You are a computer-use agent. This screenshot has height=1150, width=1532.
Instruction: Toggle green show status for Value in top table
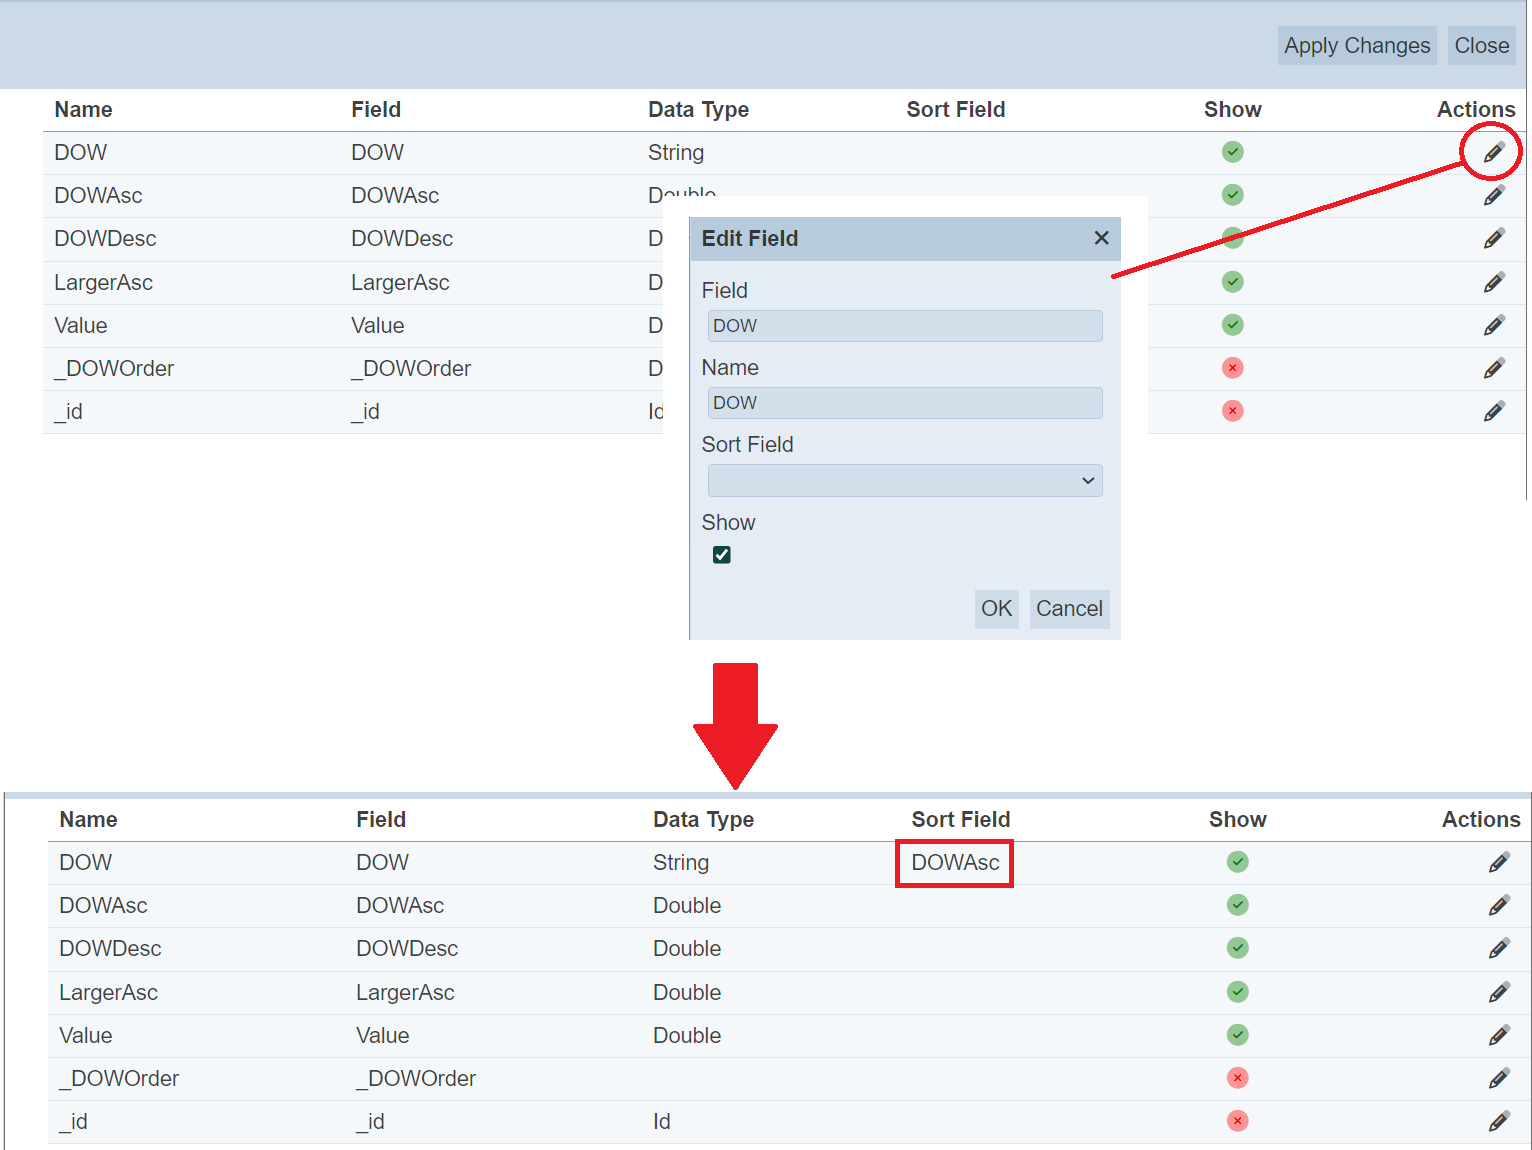point(1232,325)
